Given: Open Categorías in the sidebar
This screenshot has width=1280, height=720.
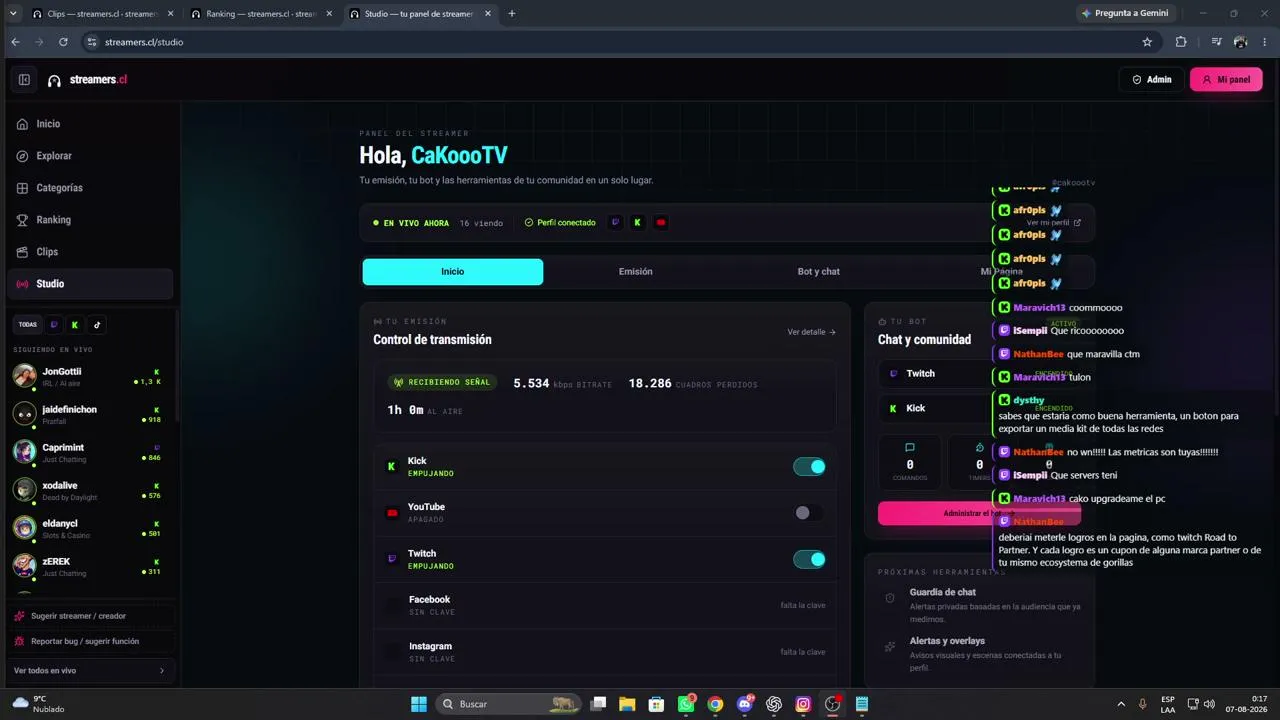Looking at the screenshot, I should coord(90,188).
